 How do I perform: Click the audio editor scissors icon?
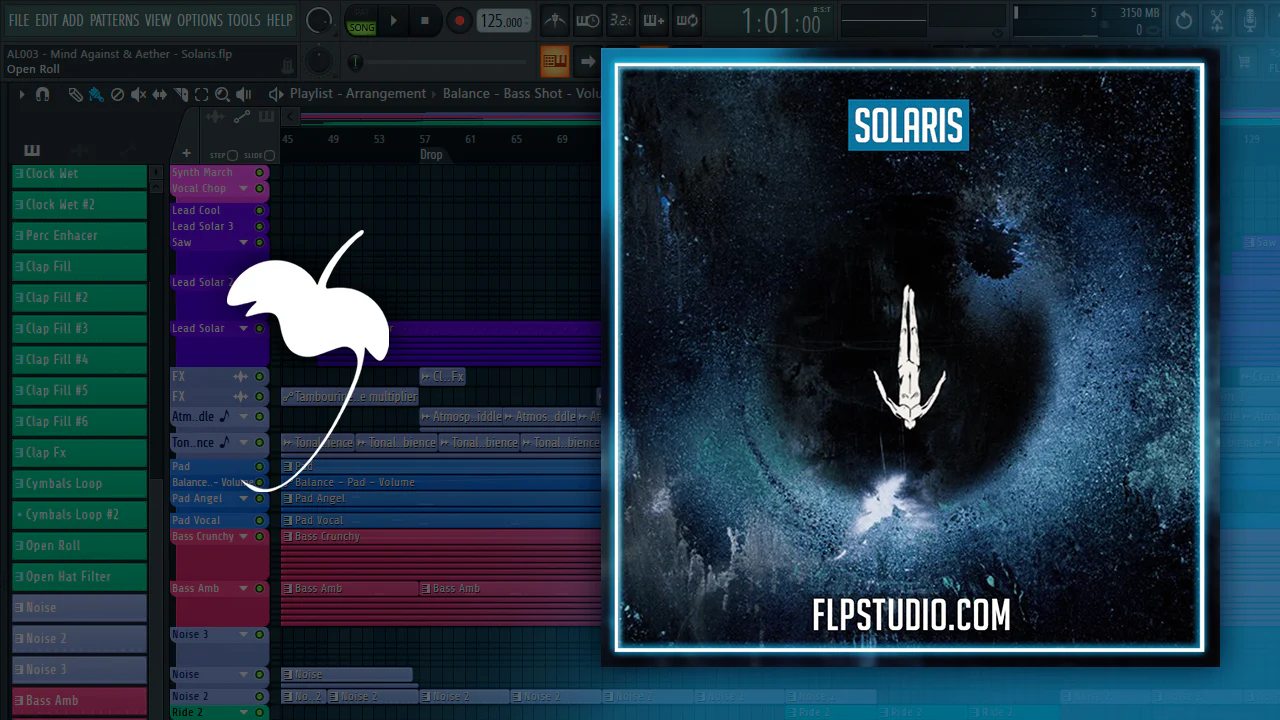[1217, 20]
